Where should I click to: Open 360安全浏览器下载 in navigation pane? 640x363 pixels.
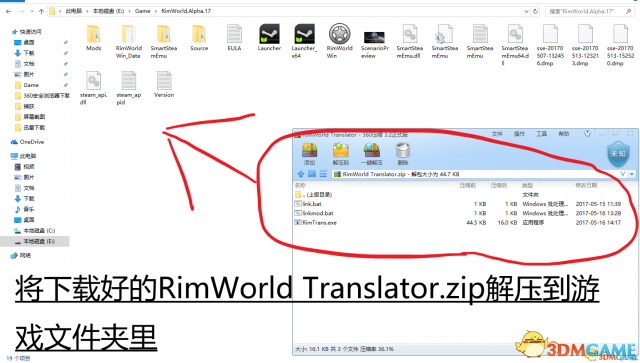point(42,96)
